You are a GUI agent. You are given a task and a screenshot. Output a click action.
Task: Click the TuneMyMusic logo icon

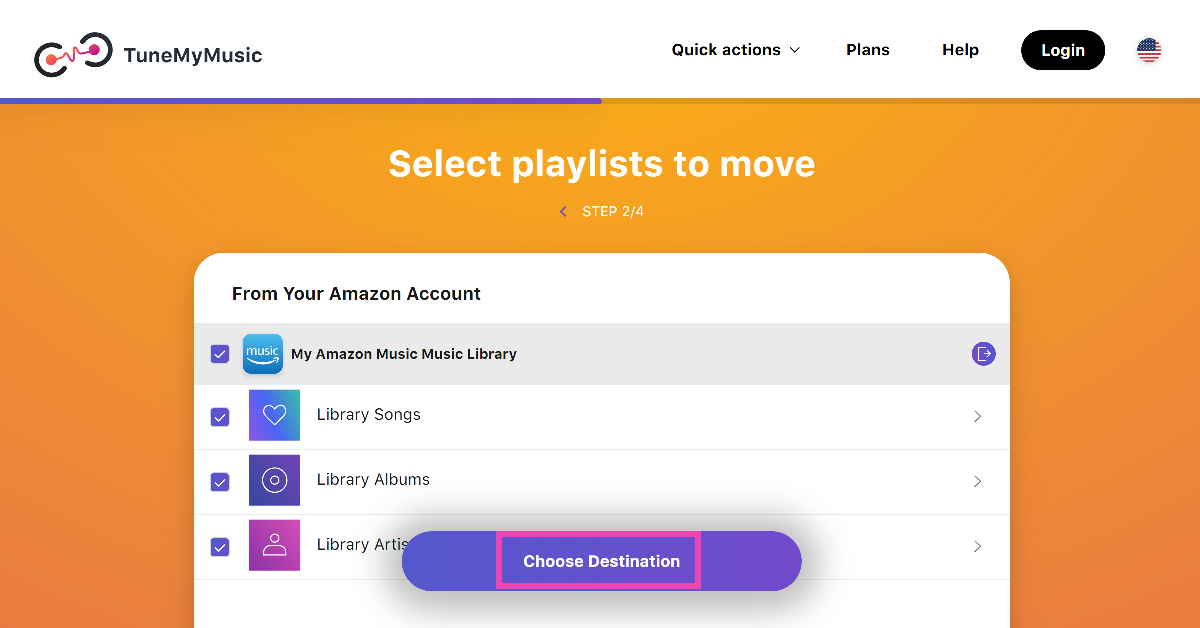pyautogui.click(x=72, y=55)
